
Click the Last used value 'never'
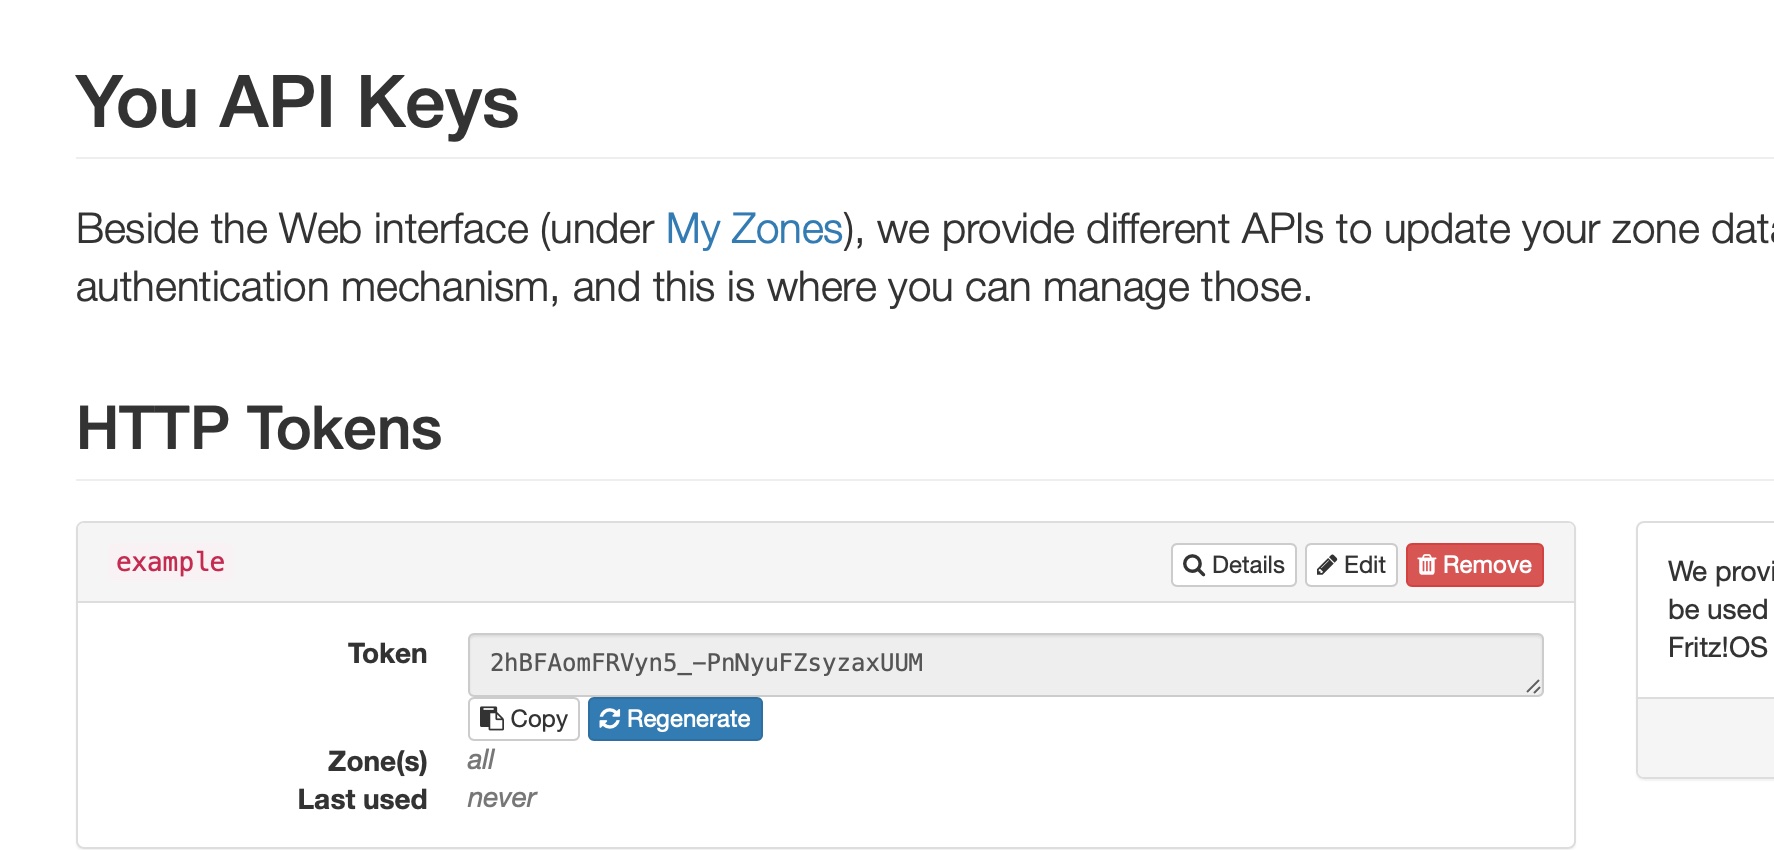point(502,798)
